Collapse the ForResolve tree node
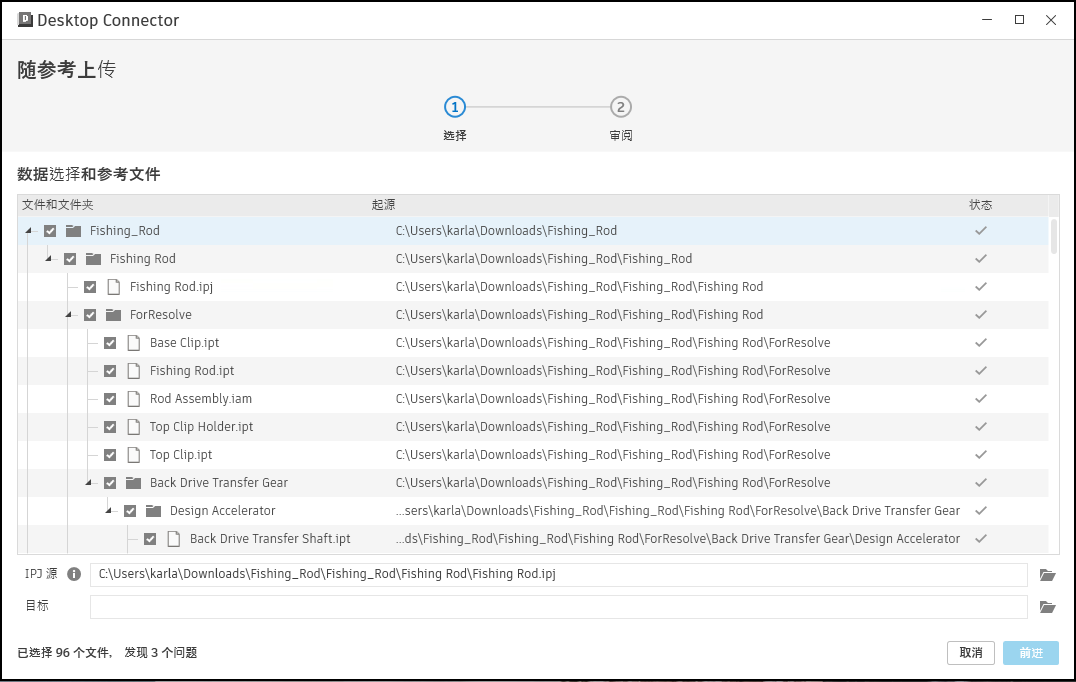This screenshot has width=1076, height=682. pos(69,315)
